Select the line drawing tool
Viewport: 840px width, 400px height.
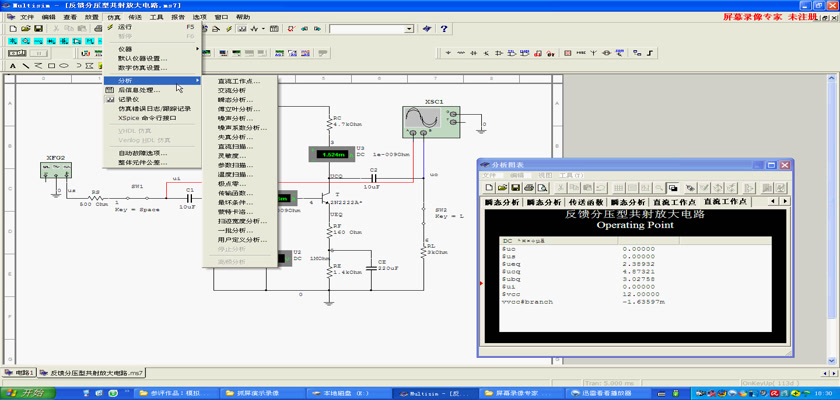[25, 66]
